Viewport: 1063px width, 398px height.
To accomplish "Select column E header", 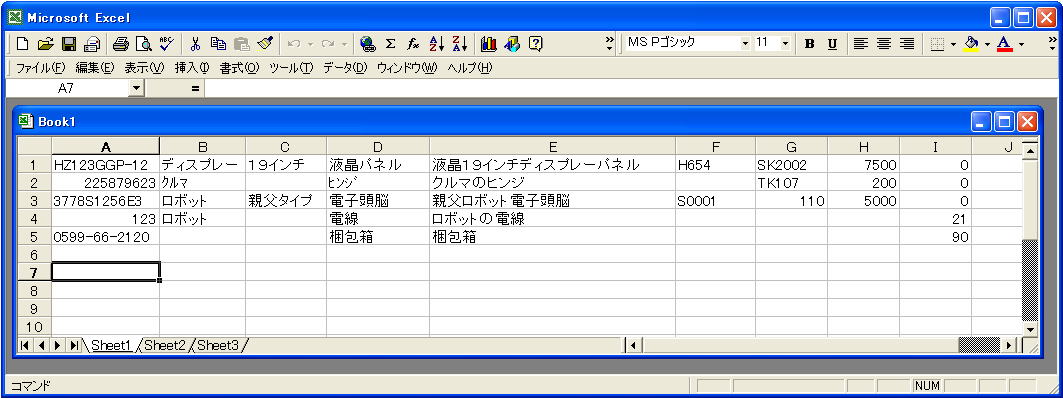I will tap(553, 147).
